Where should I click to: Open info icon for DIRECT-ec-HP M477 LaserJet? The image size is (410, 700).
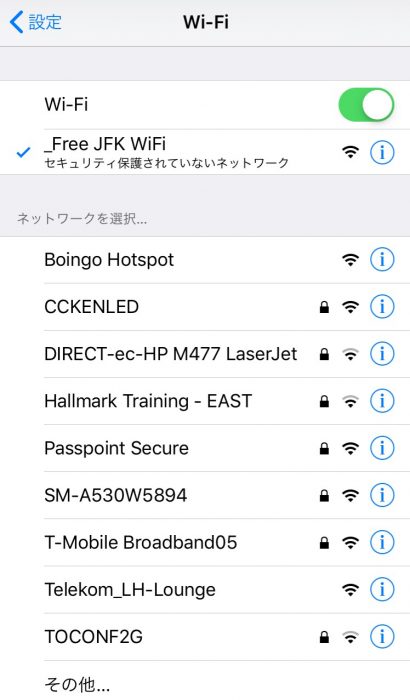click(x=382, y=354)
